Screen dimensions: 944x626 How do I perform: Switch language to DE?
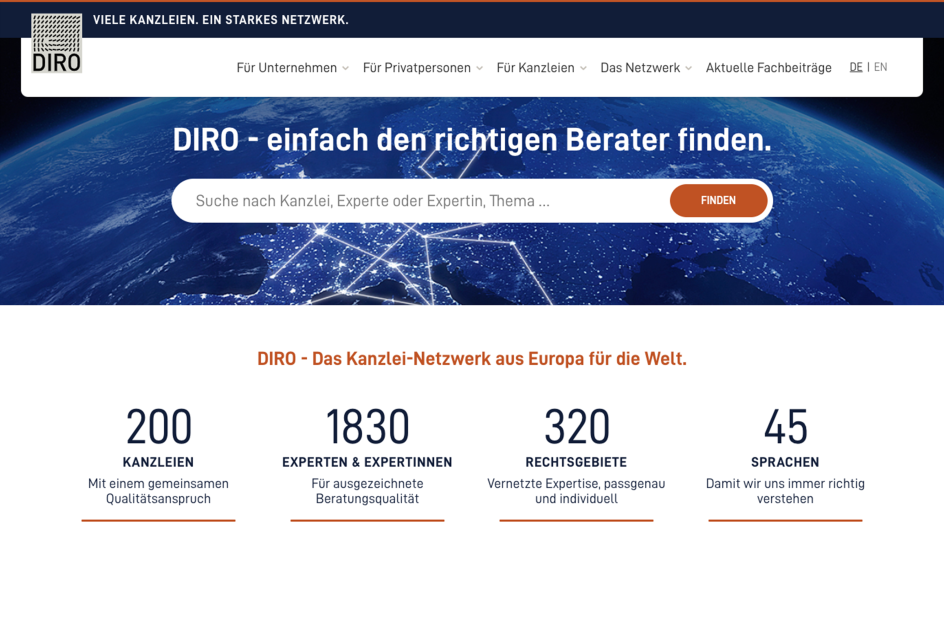856,67
